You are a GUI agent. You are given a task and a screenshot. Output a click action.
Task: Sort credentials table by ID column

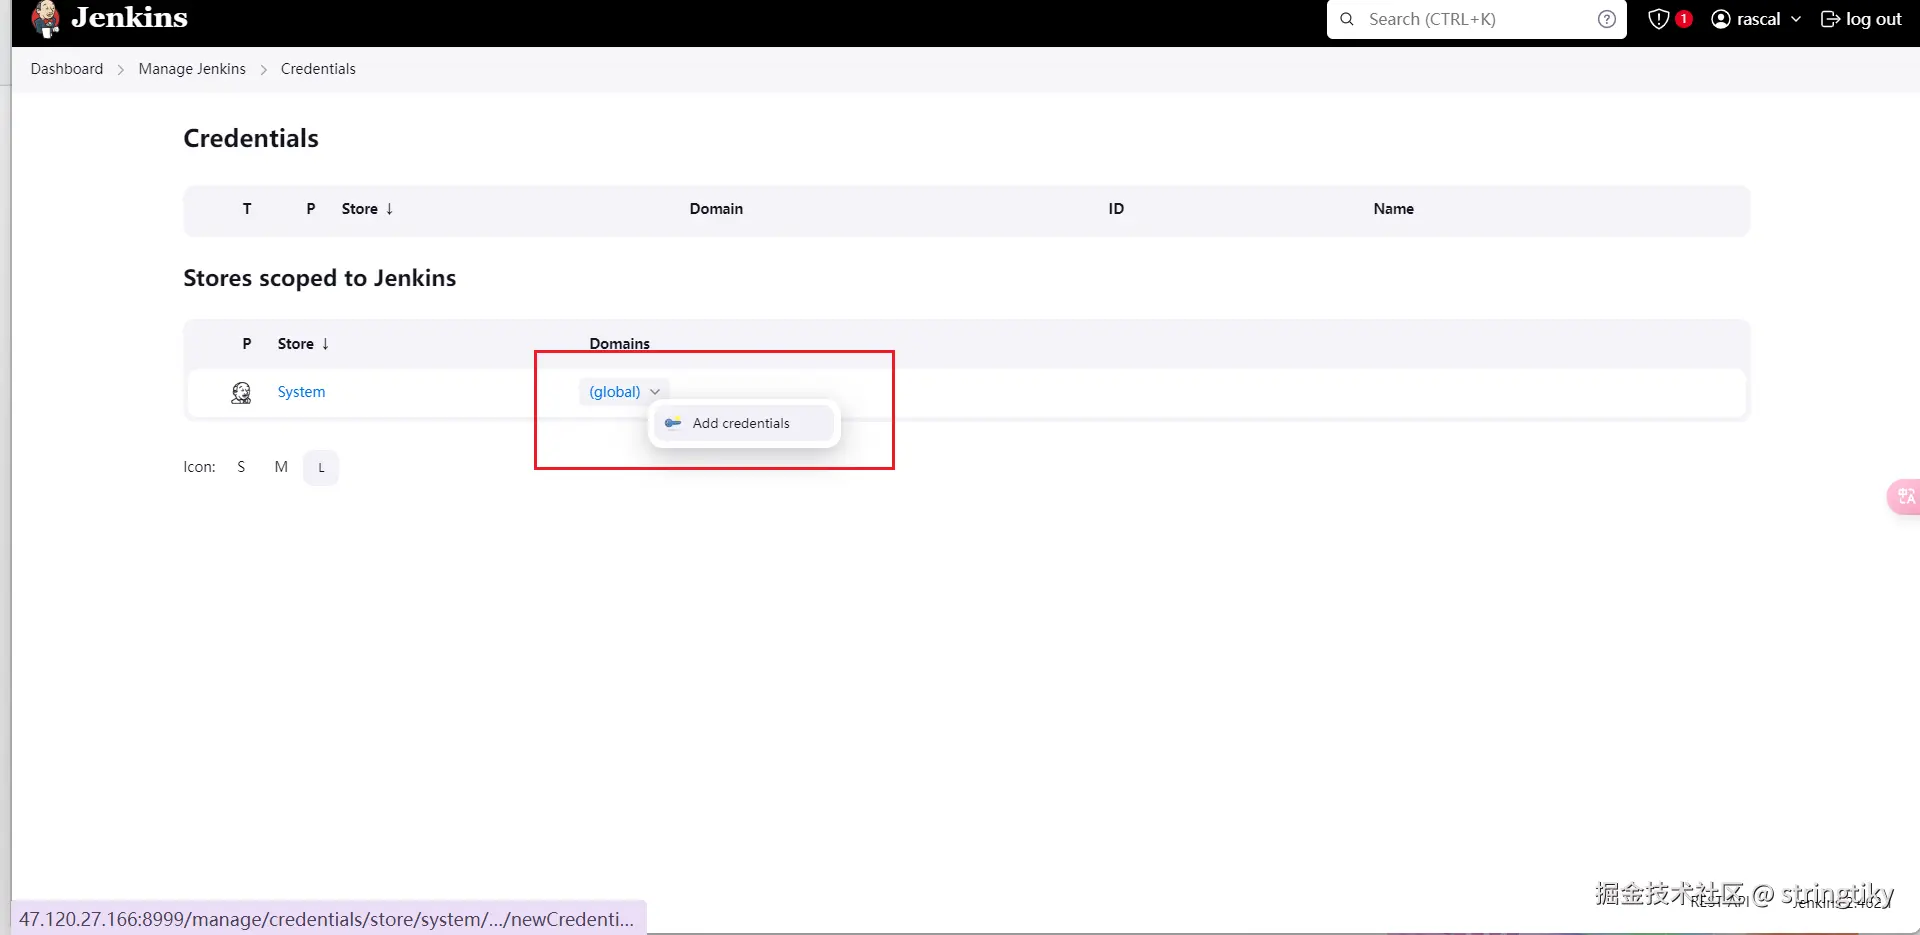pos(1116,209)
